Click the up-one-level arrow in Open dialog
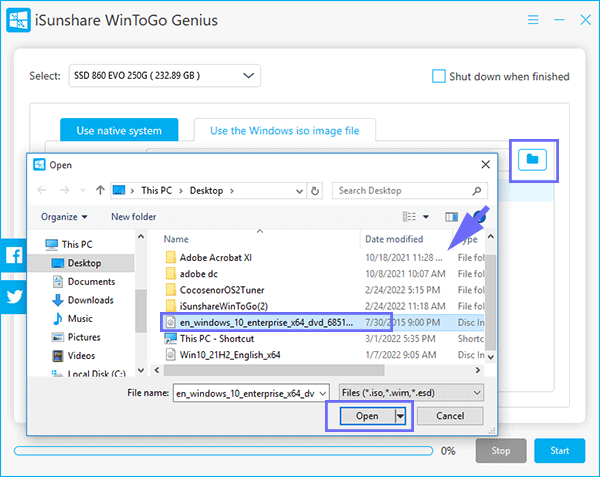Screen dimensions: 600x477 coord(100,190)
